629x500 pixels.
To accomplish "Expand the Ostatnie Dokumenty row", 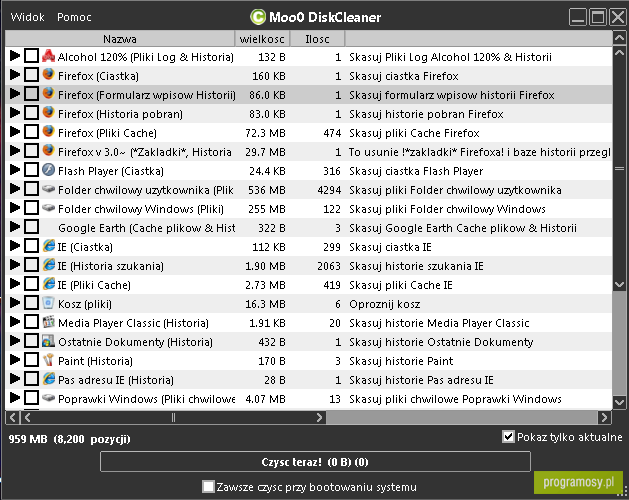I will click(x=15, y=341).
